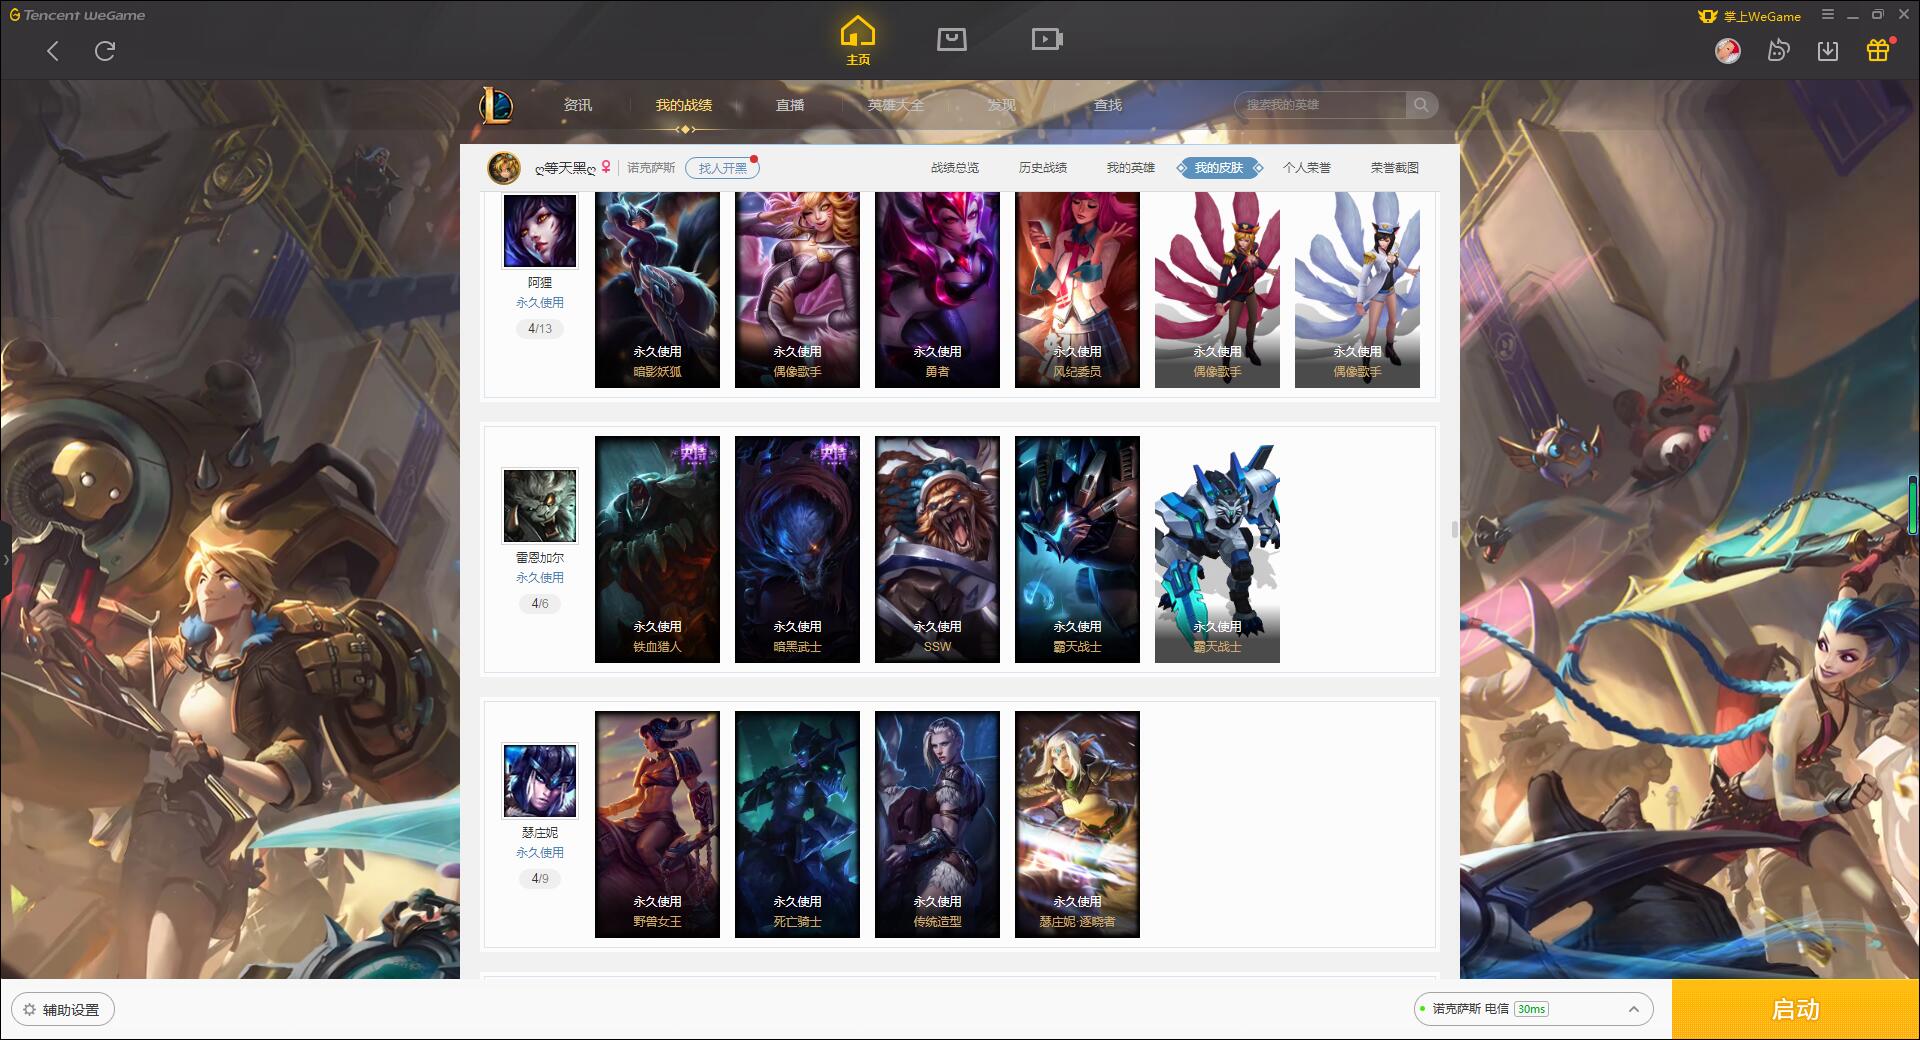Open the 瑟庄妮 逐晓者 skin card
The image size is (1920, 1040).
click(x=1077, y=824)
